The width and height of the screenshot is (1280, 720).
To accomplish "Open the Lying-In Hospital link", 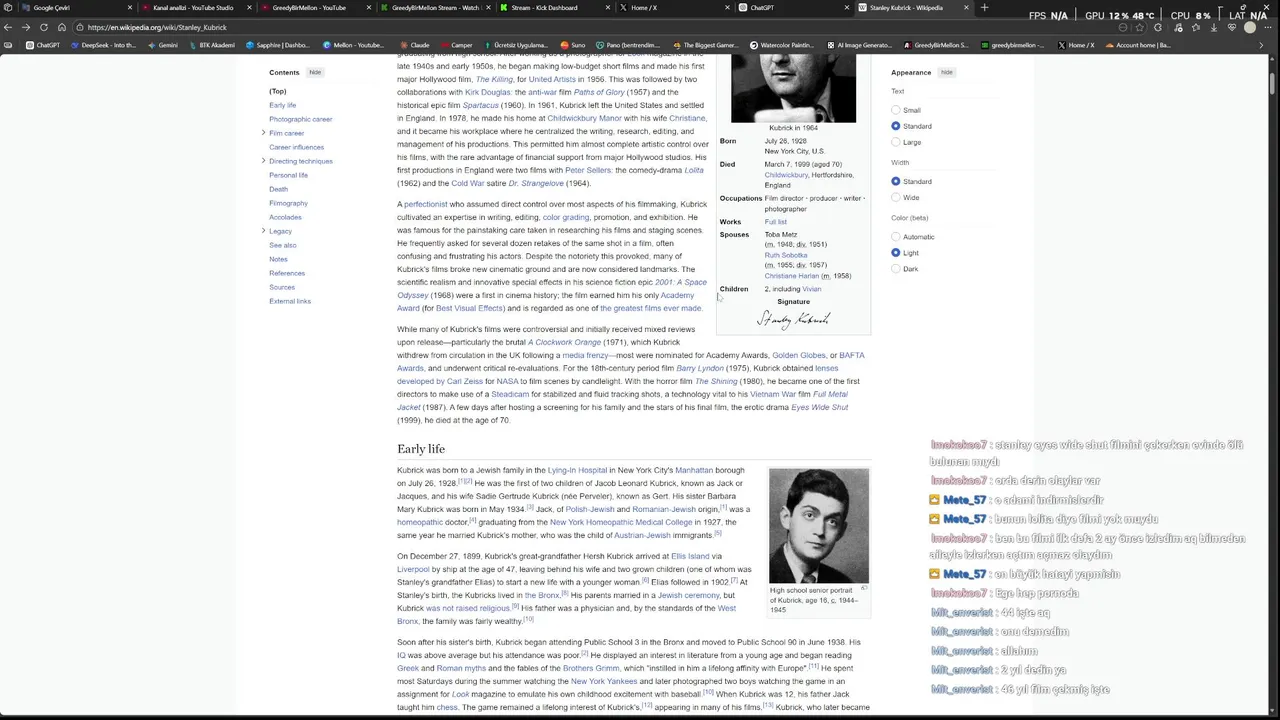I will (577, 470).
